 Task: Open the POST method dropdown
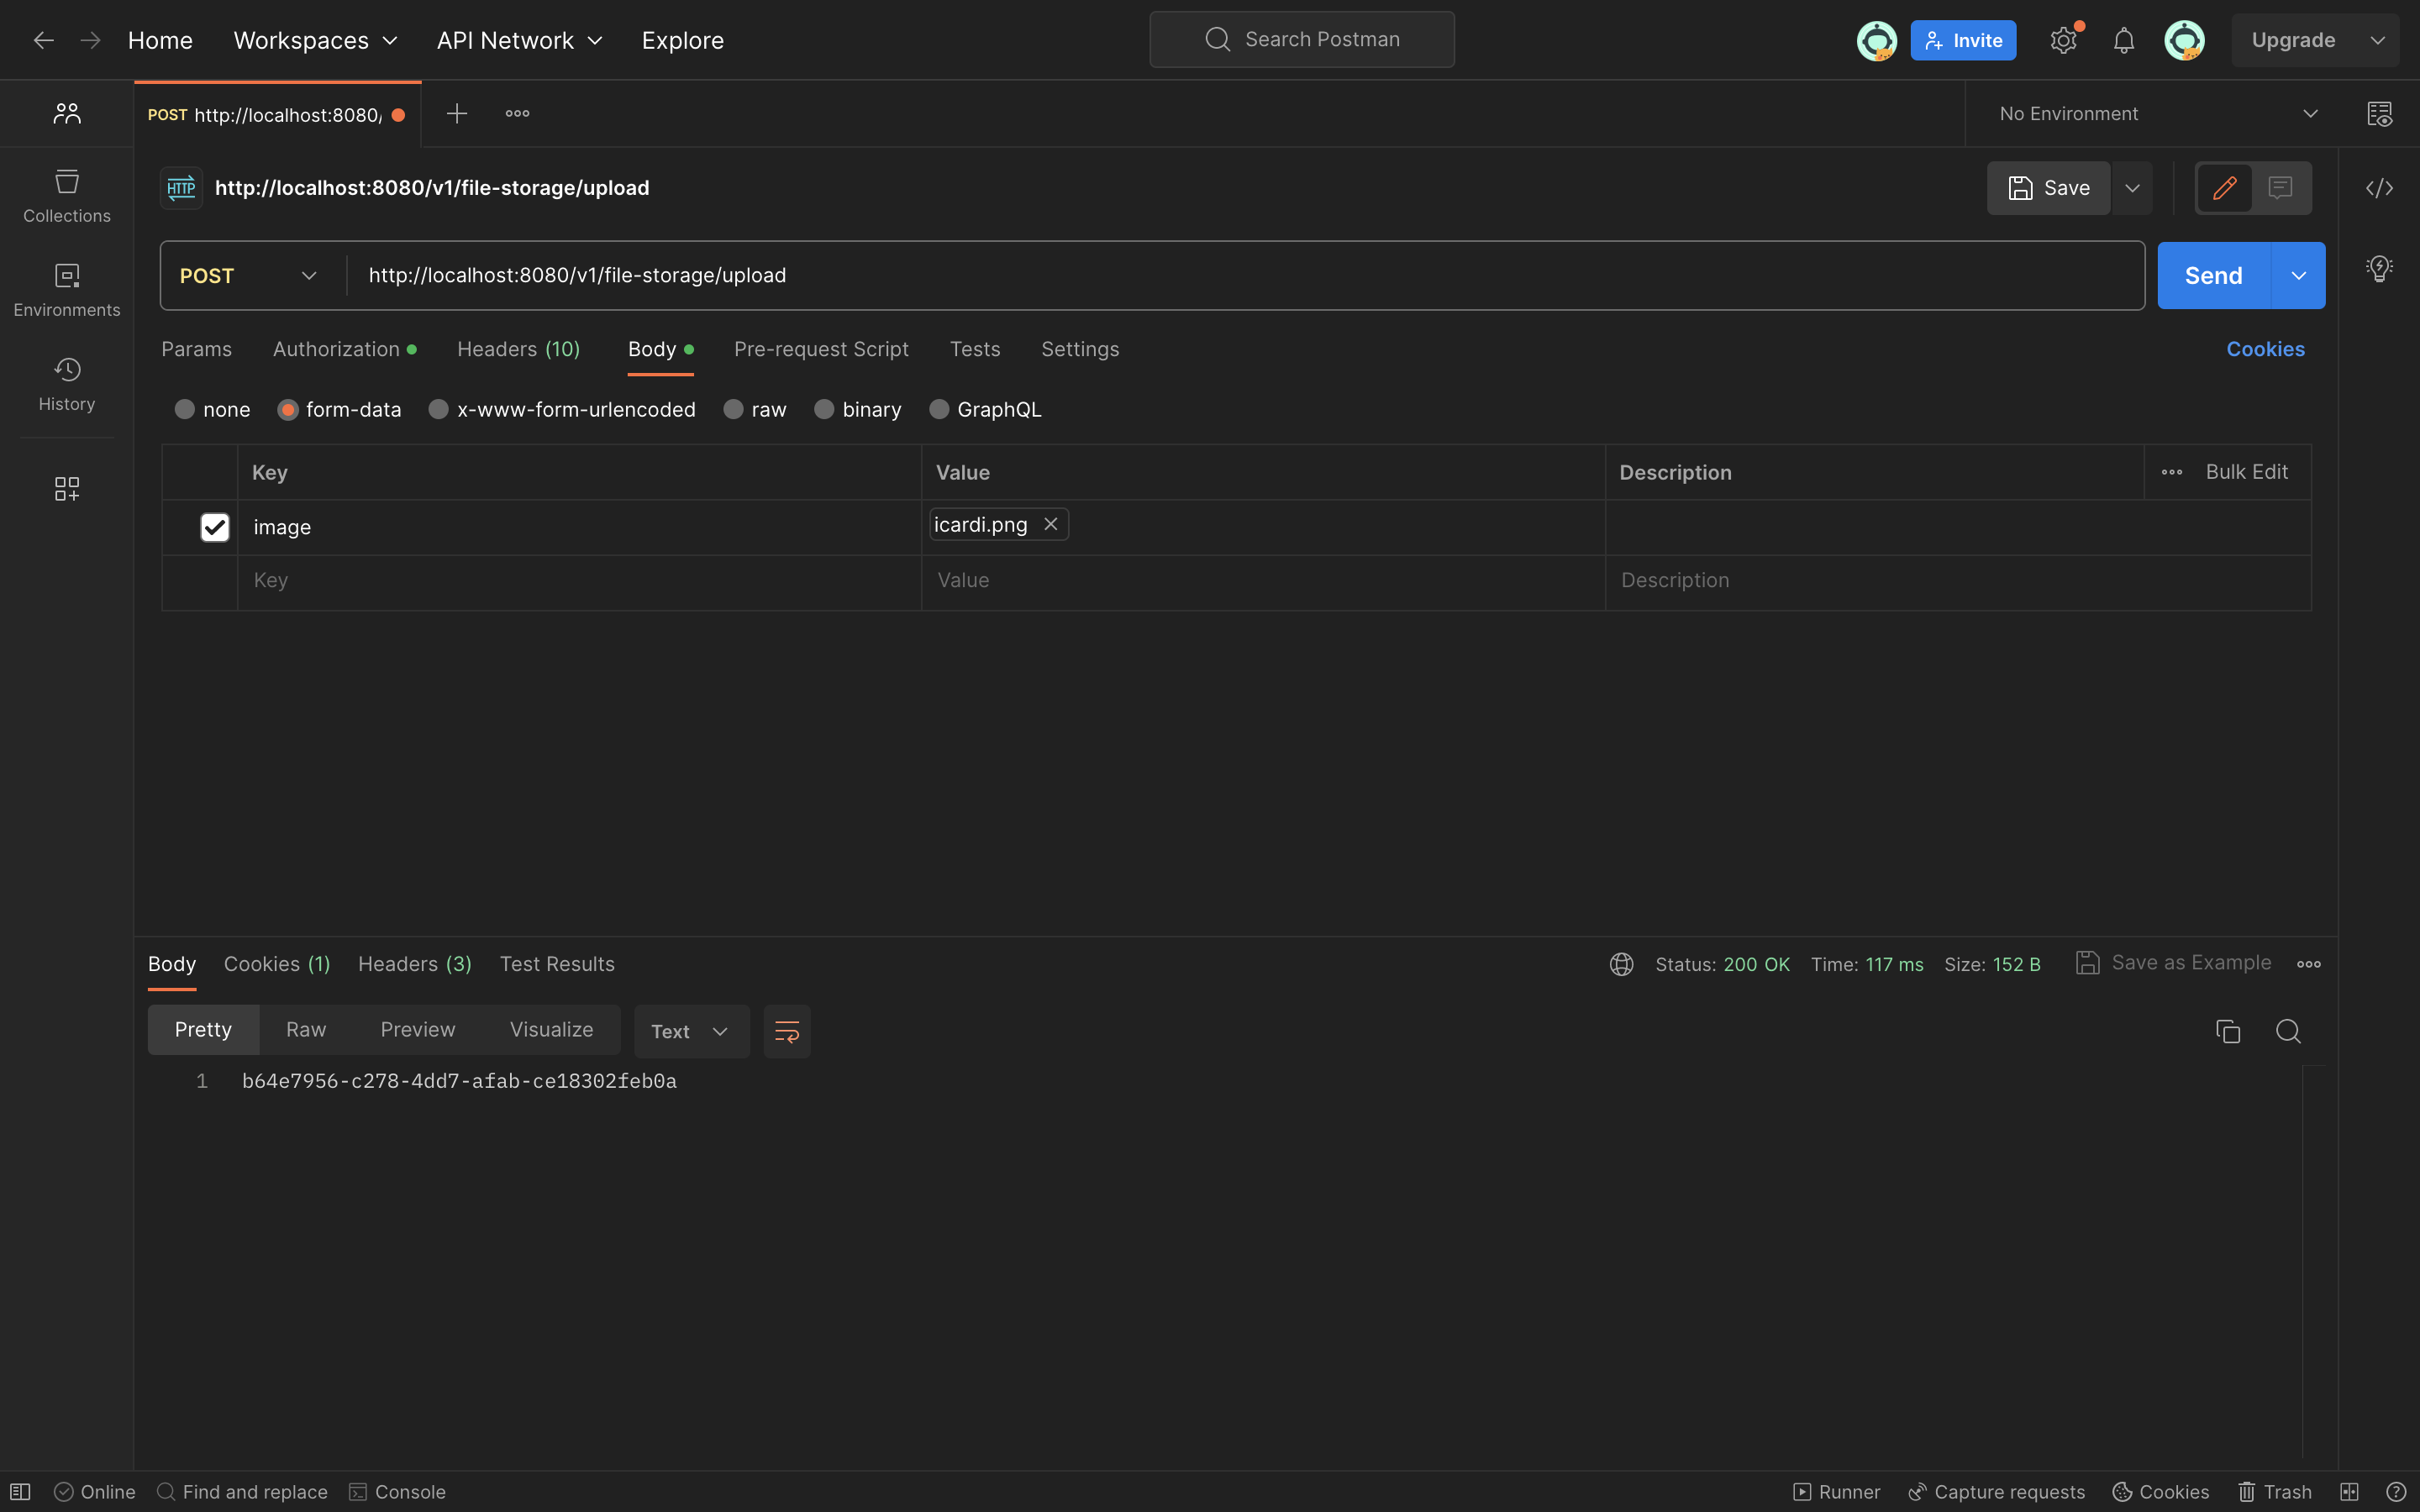pyautogui.click(x=248, y=275)
